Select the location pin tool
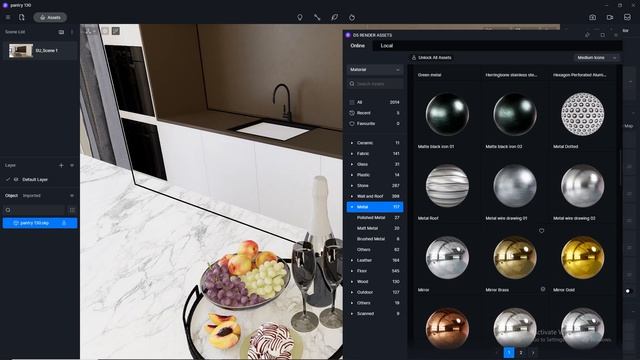This screenshot has width=640, height=360. pyautogui.click(x=300, y=18)
